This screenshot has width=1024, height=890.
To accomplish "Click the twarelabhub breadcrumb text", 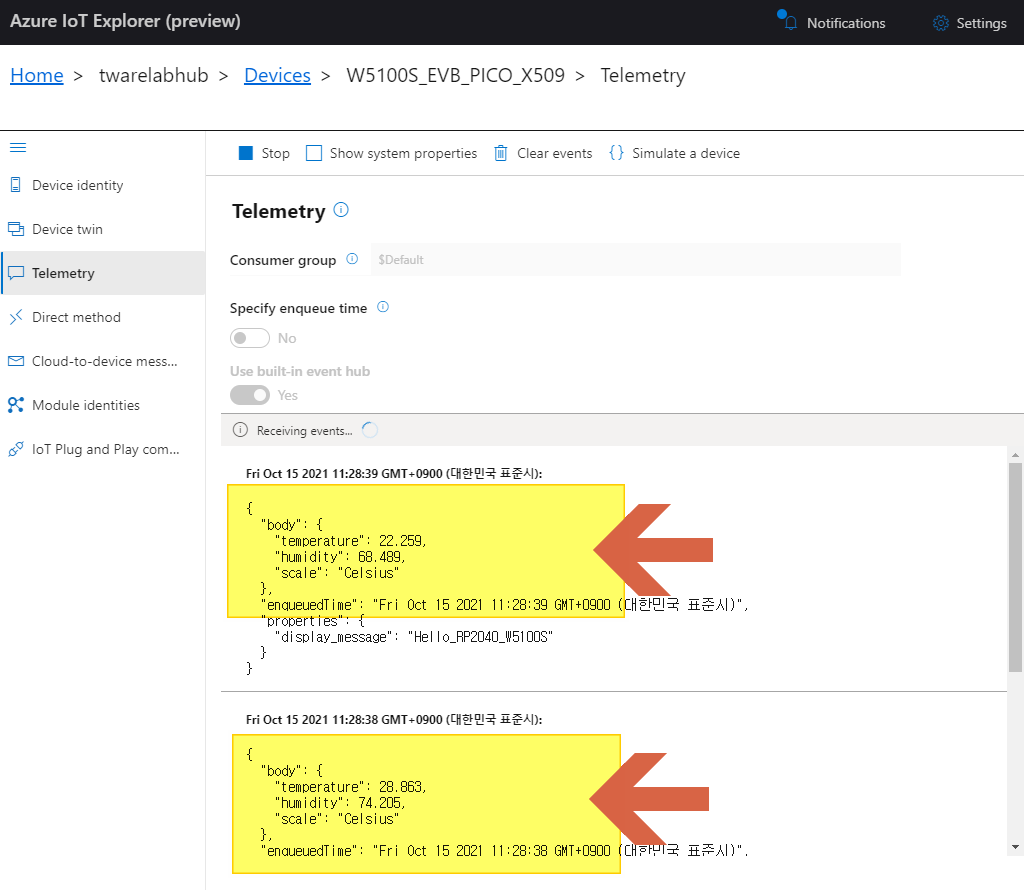I will point(153,75).
